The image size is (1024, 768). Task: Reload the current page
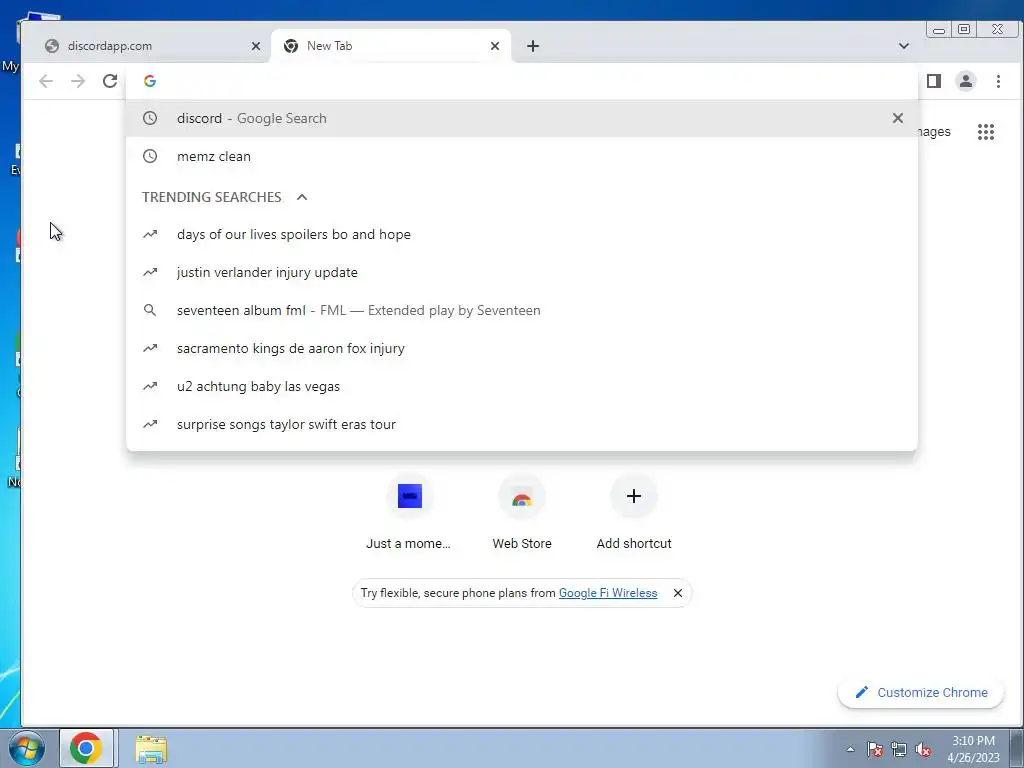[x=110, y=81]
